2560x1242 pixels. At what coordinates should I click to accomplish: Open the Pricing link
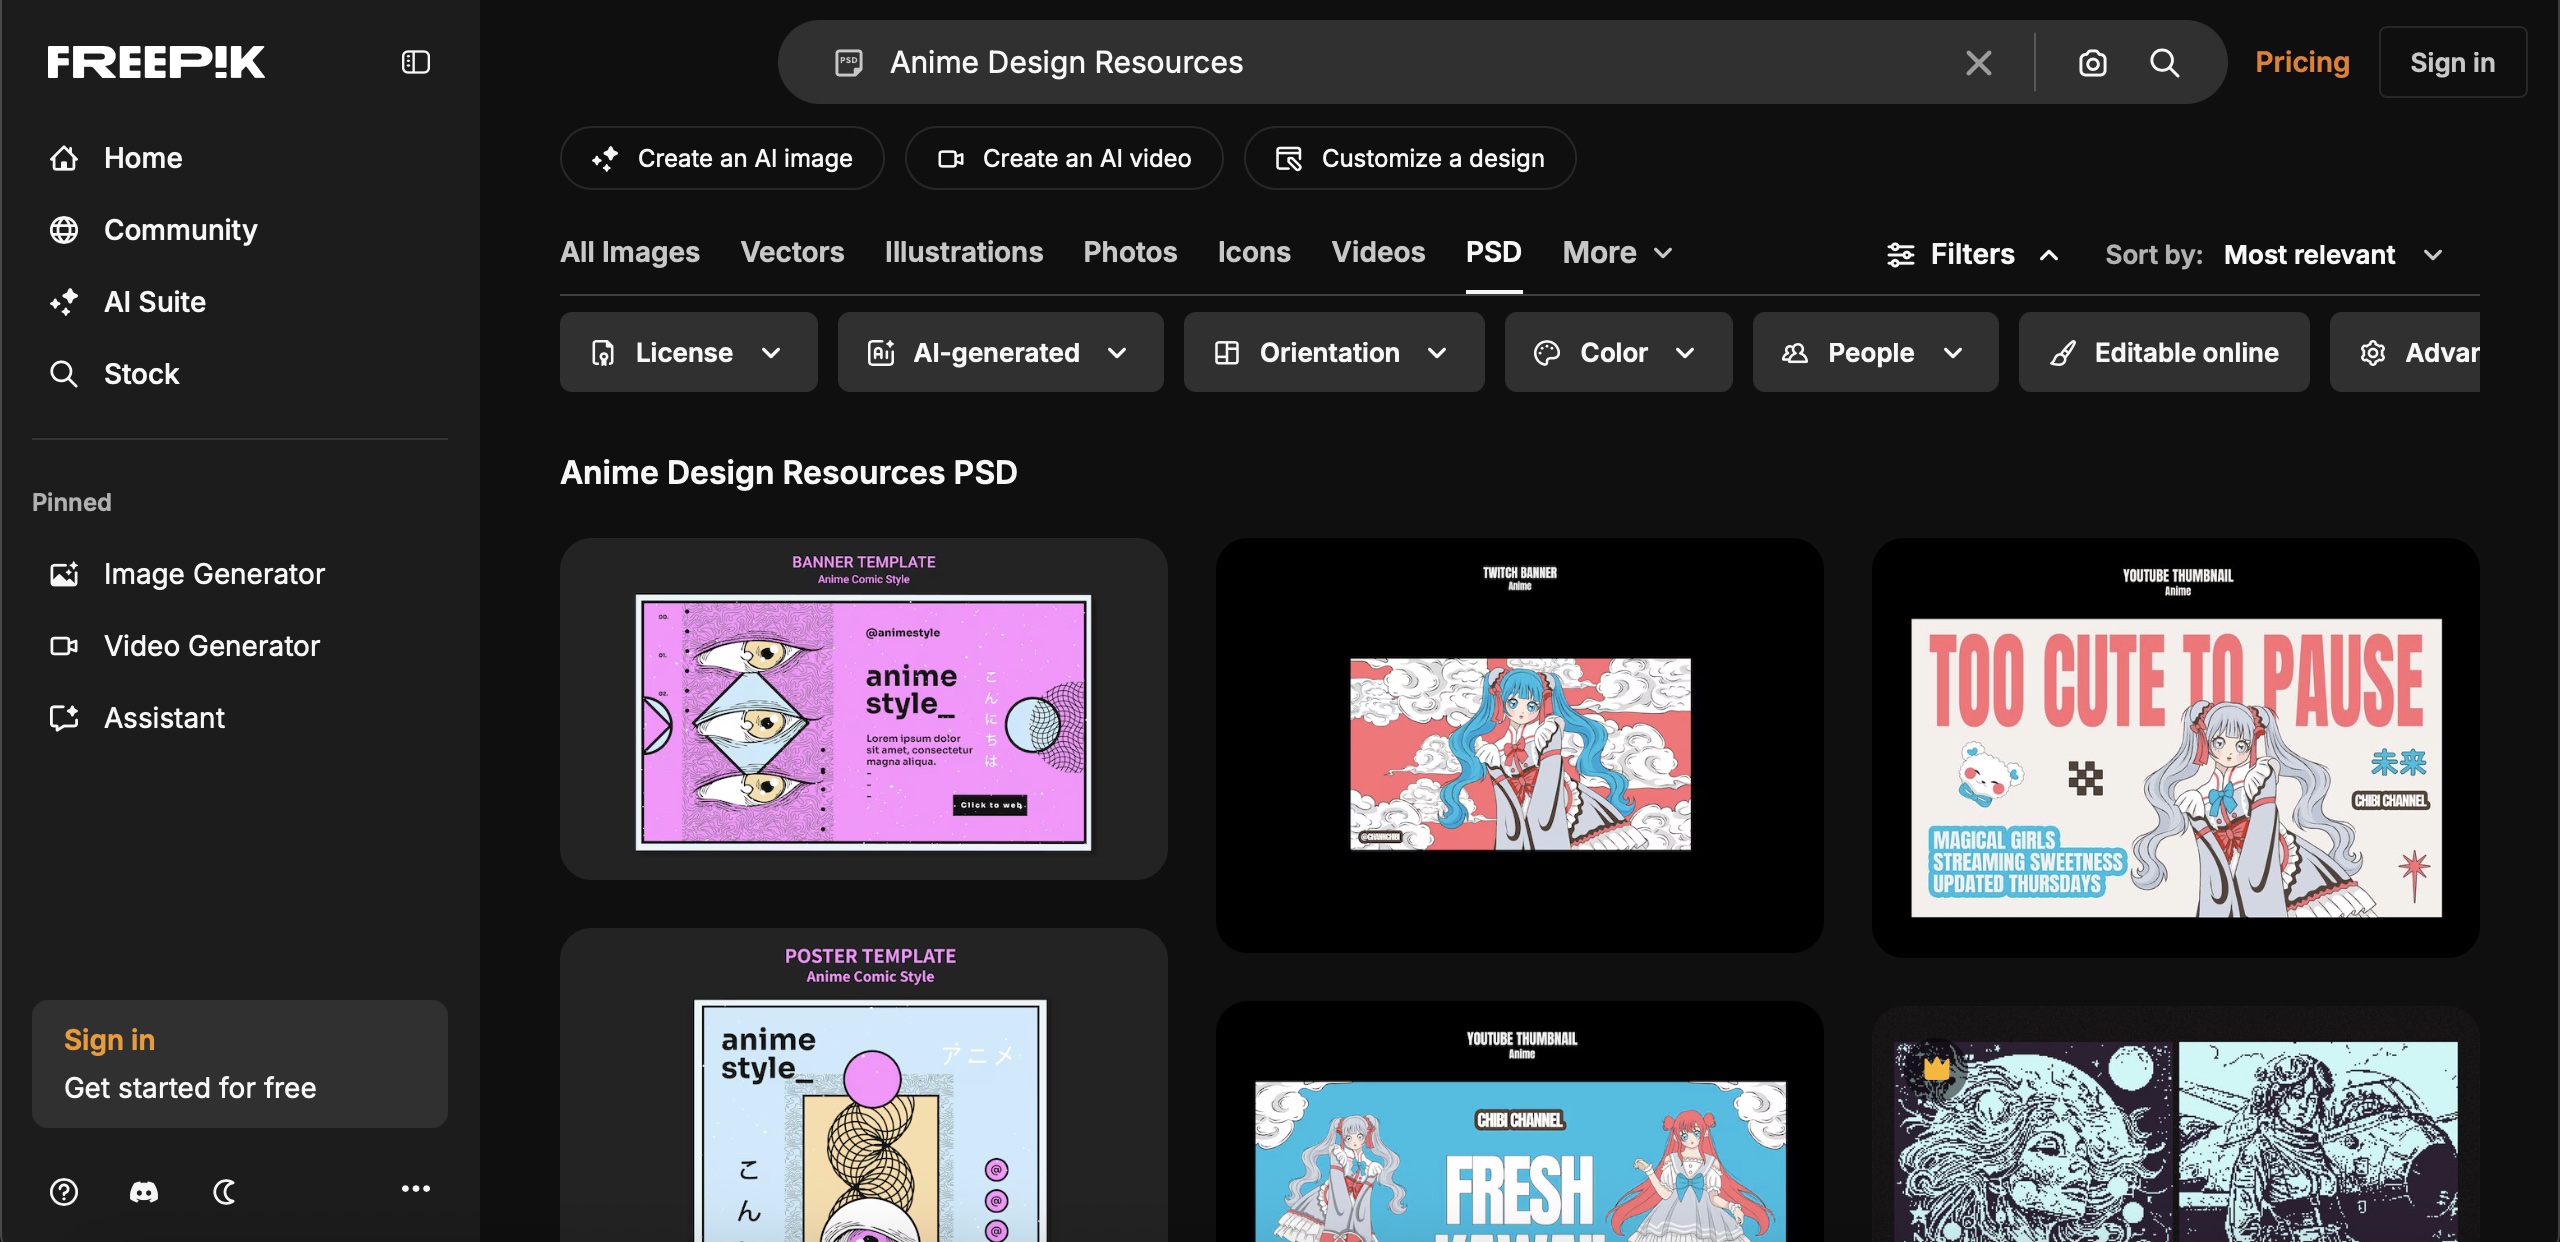pyautogui.click(x=2302, y=62)
